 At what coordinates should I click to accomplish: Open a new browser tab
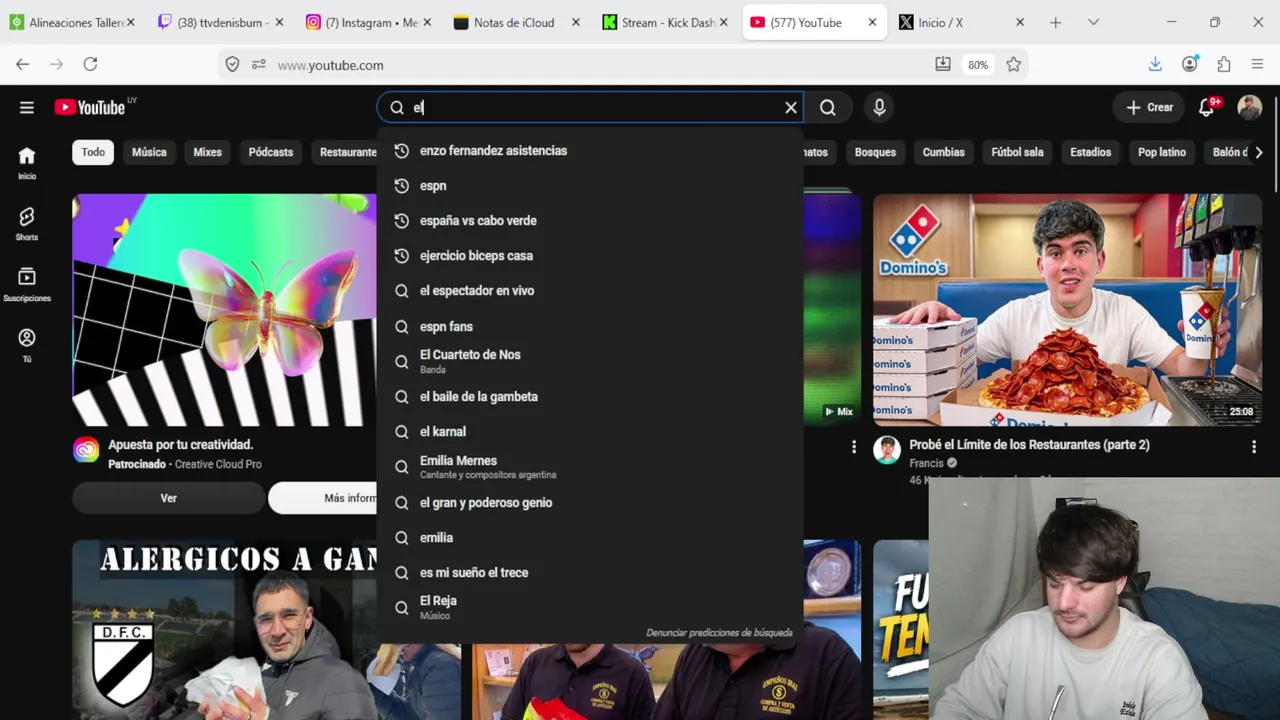1055,22
